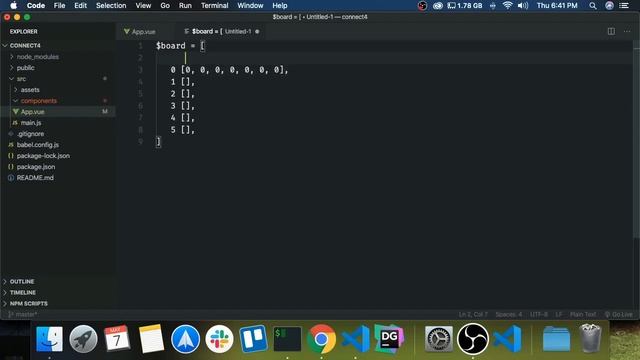Open Notification Center list icon
The height and width of the screenshot is (360, 640).
(624, 6)
